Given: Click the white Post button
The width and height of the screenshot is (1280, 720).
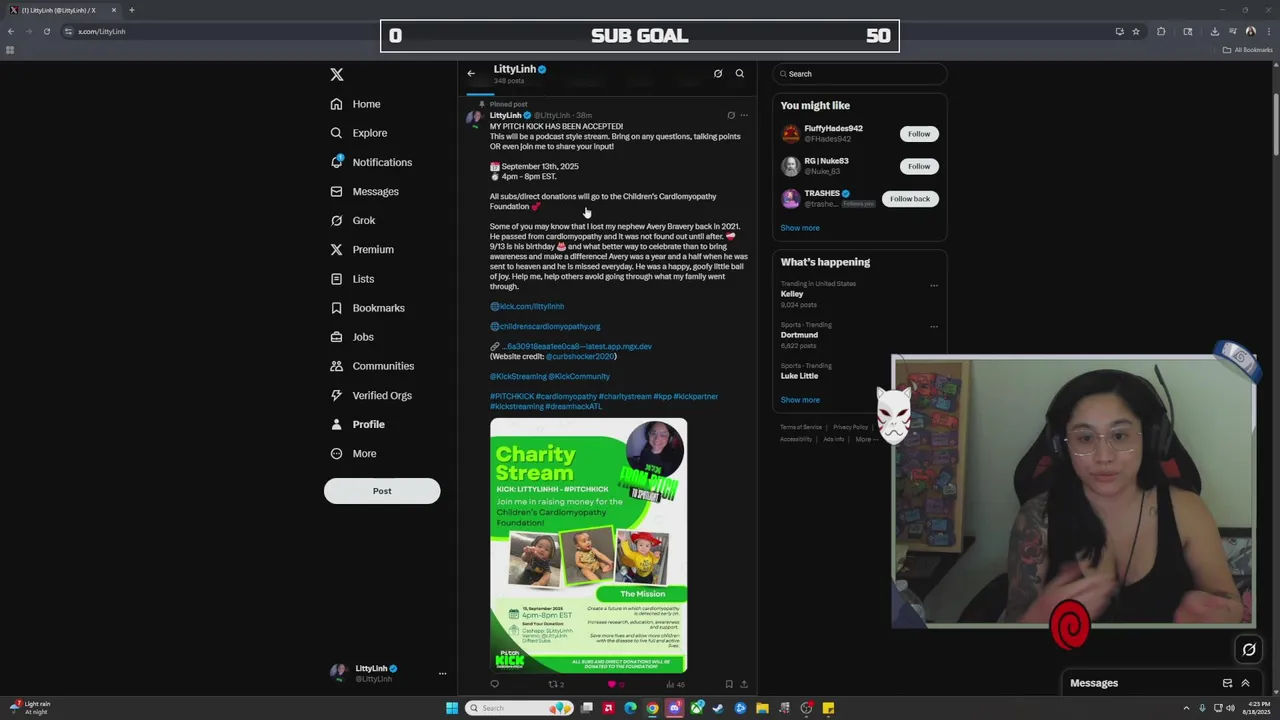Looking at the screenshot, I should (x=382, y=491).
